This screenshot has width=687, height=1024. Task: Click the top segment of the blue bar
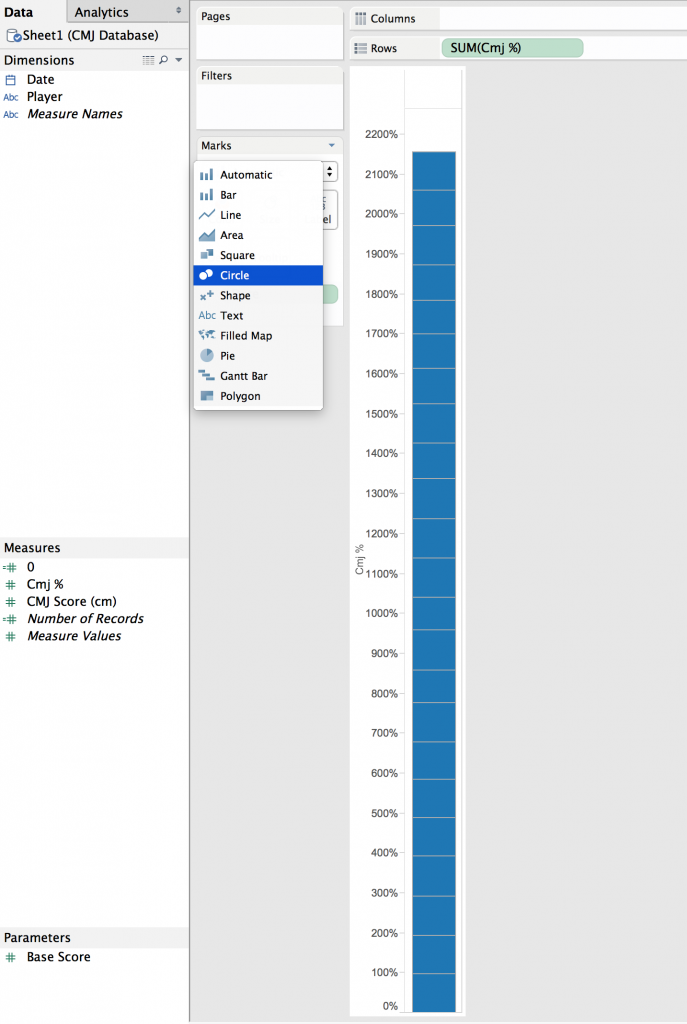coord(434,171)
